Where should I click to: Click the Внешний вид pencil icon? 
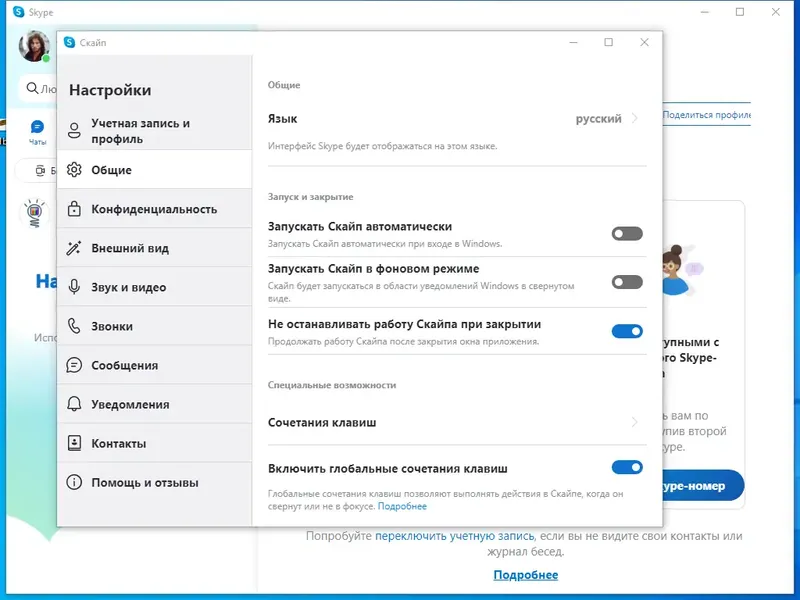(x=76, y=248)
